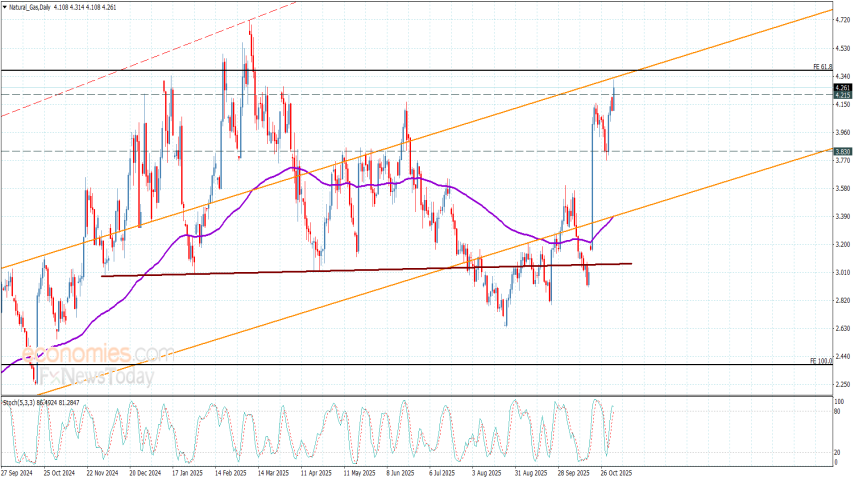Image resolution: width=855 pixels, height=480 pixels.
Task: Click the 100 level on Stochastic scale
Action: coord(840,401)
